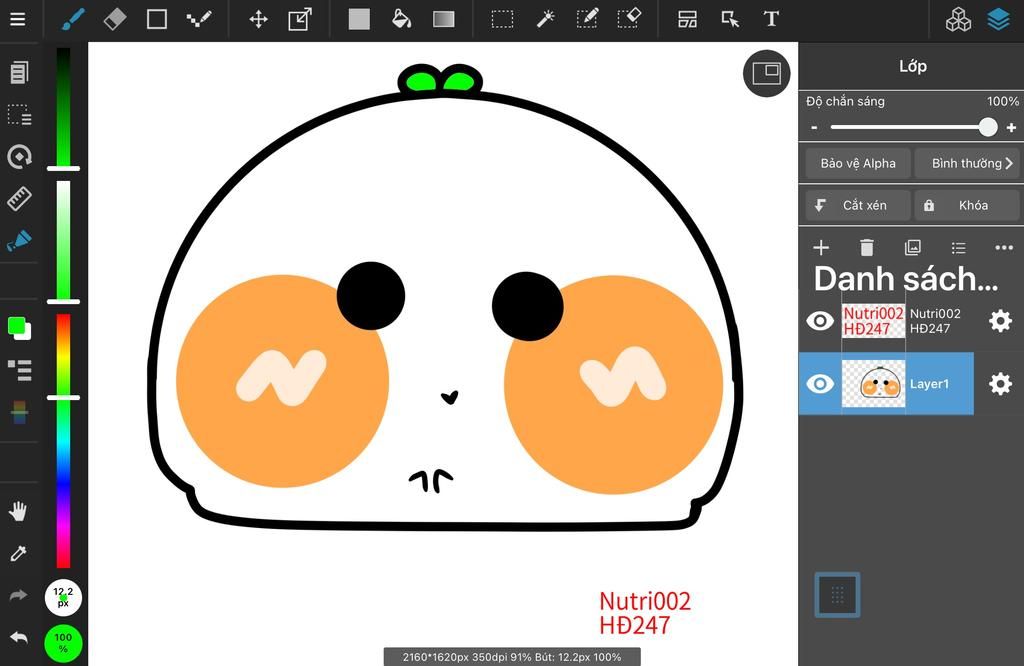Click the top green brightness slider

pyautogui.click(x=63, y=108)
